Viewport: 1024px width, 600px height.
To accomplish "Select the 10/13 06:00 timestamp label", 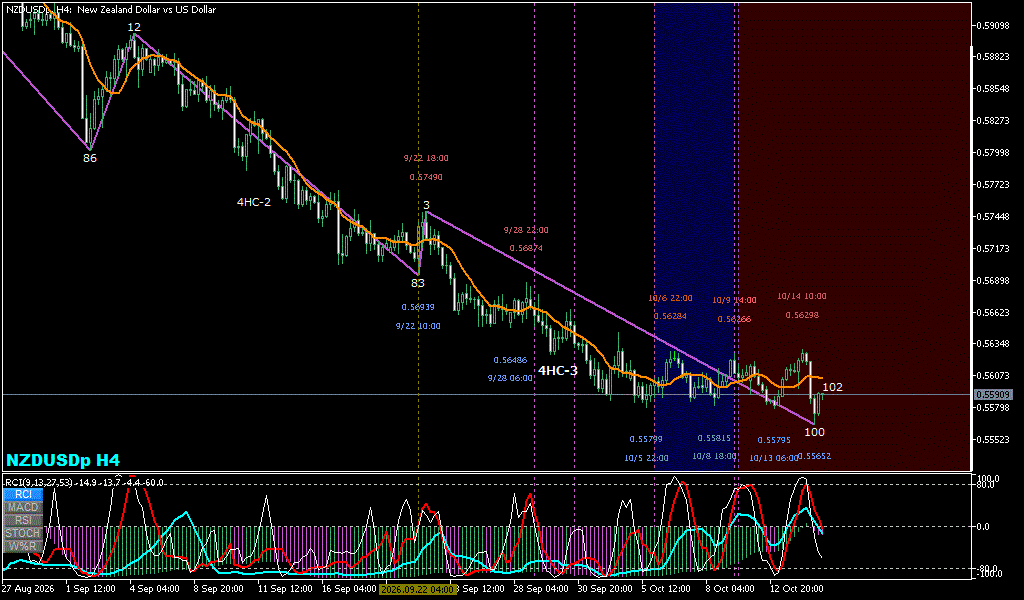I will [x=773, y=458].
